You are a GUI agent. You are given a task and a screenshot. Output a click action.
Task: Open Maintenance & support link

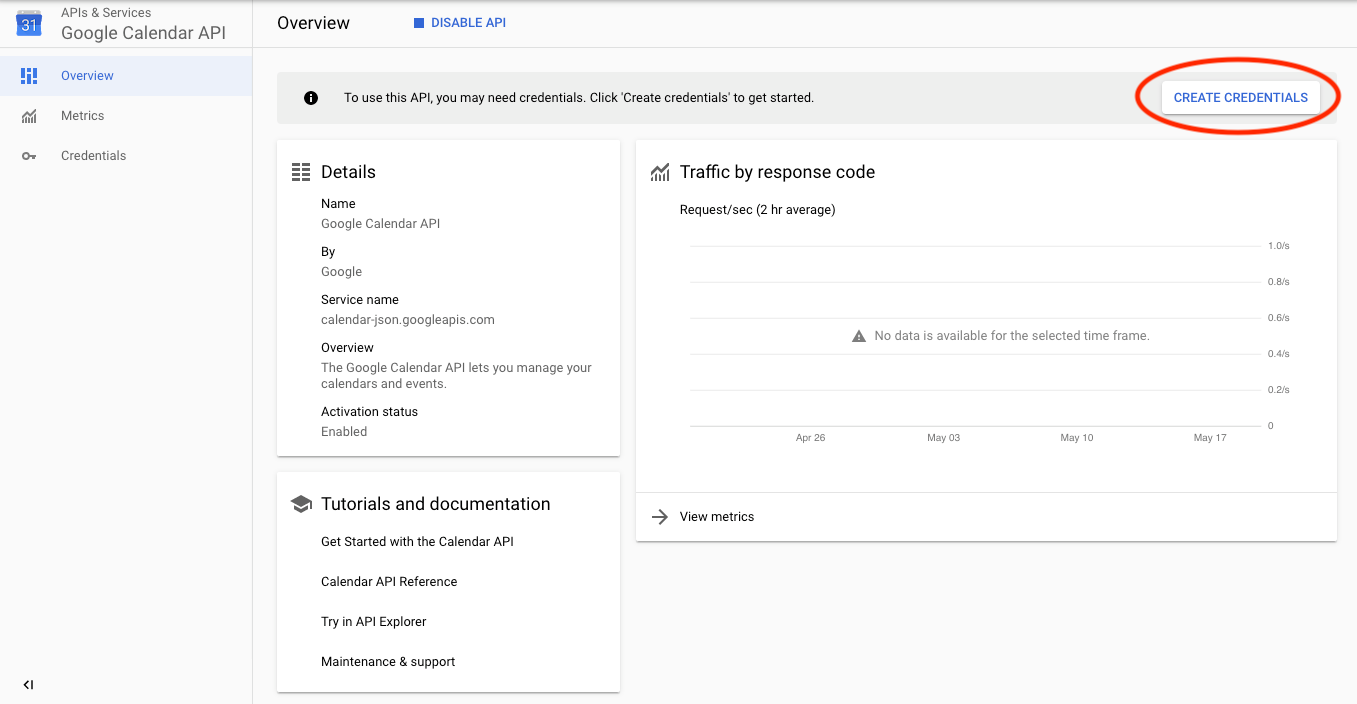click(x=388, y=662)
